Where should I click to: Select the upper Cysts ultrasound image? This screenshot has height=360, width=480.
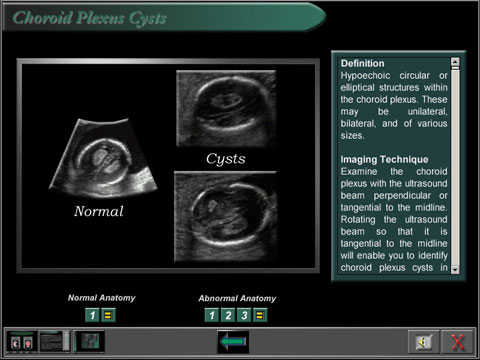pyautogui.click(x=226, y=108)
